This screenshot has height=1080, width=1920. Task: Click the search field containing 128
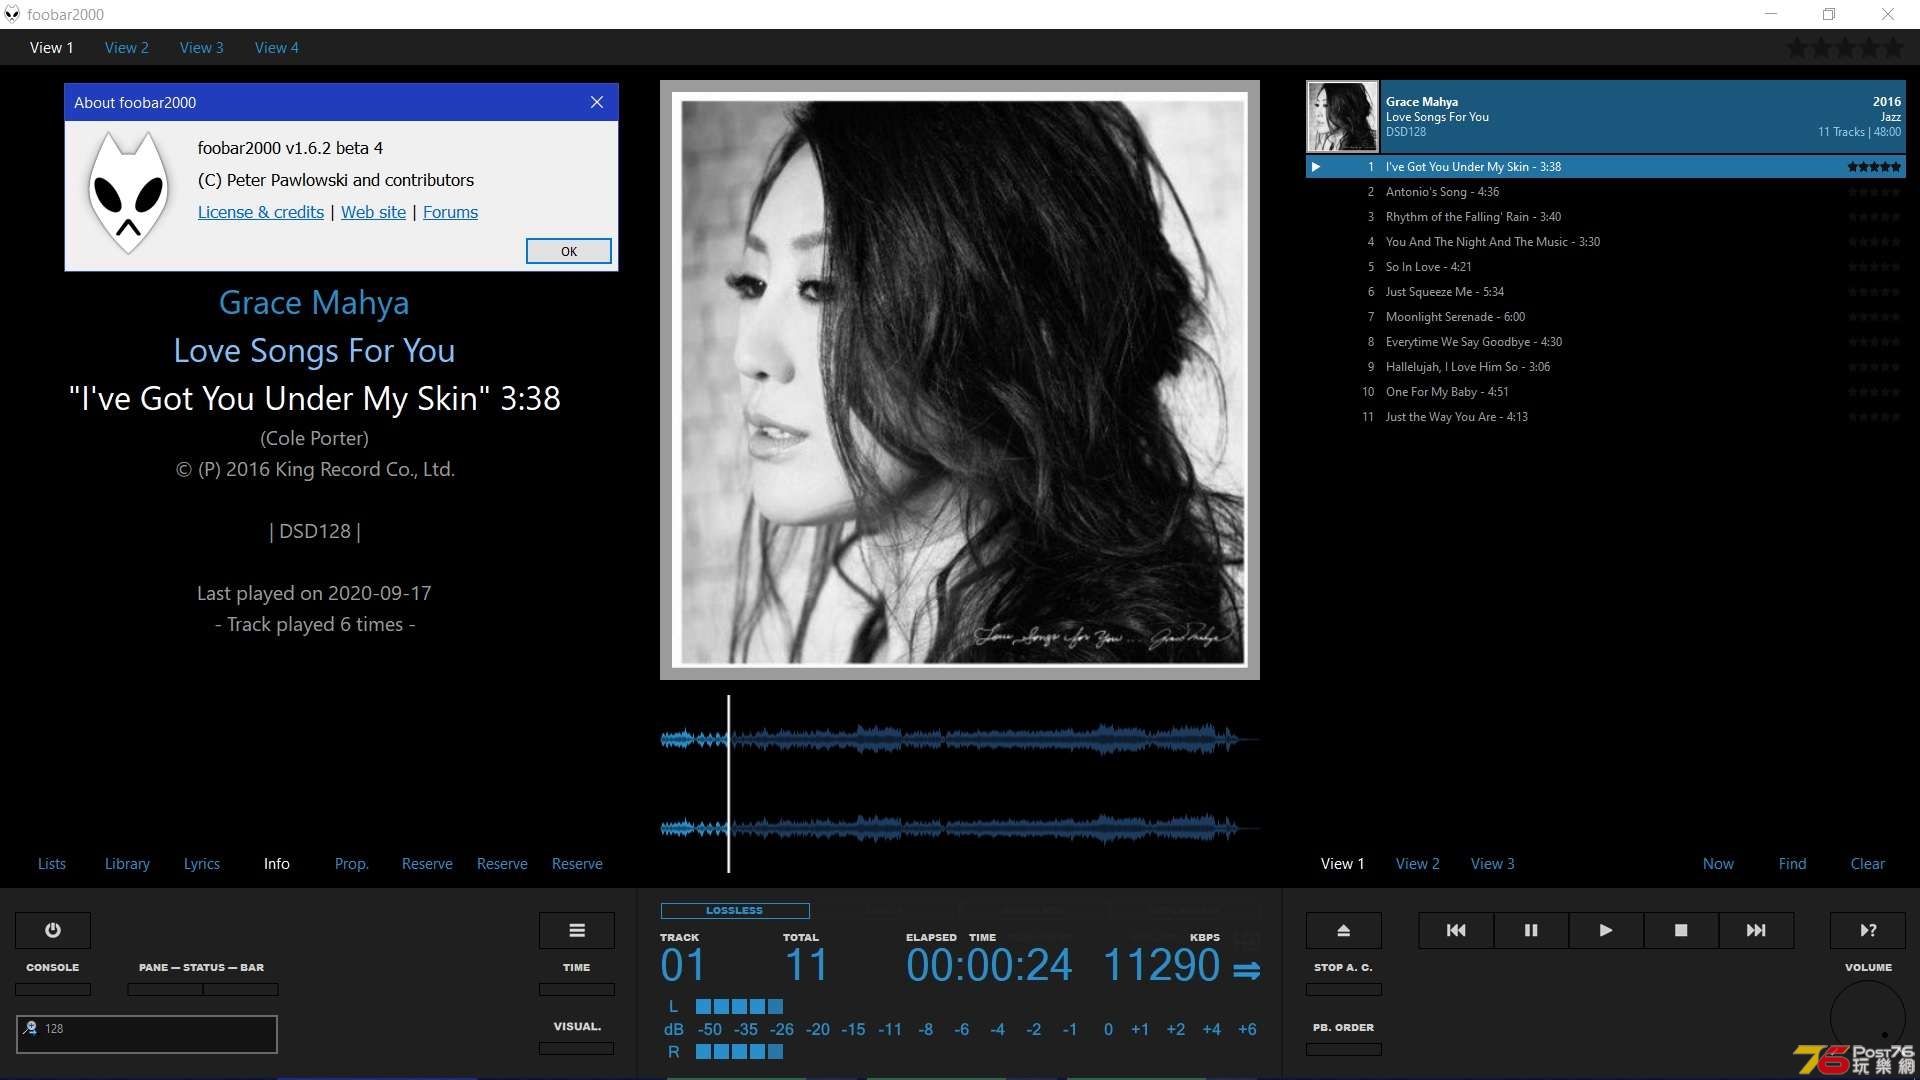147,1034
